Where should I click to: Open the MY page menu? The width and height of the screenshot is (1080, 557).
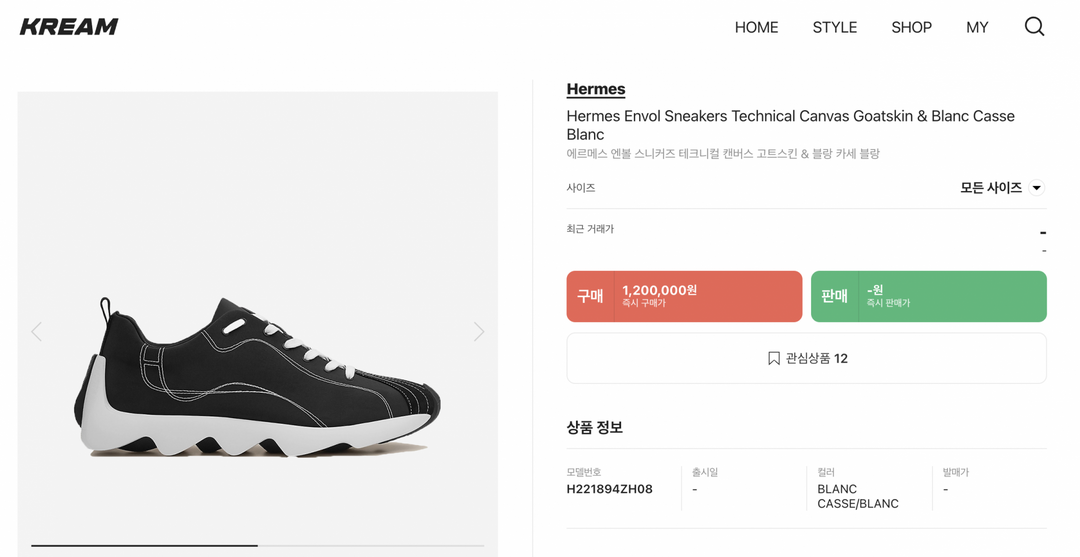pyautogui.click(x=977, y=27)
